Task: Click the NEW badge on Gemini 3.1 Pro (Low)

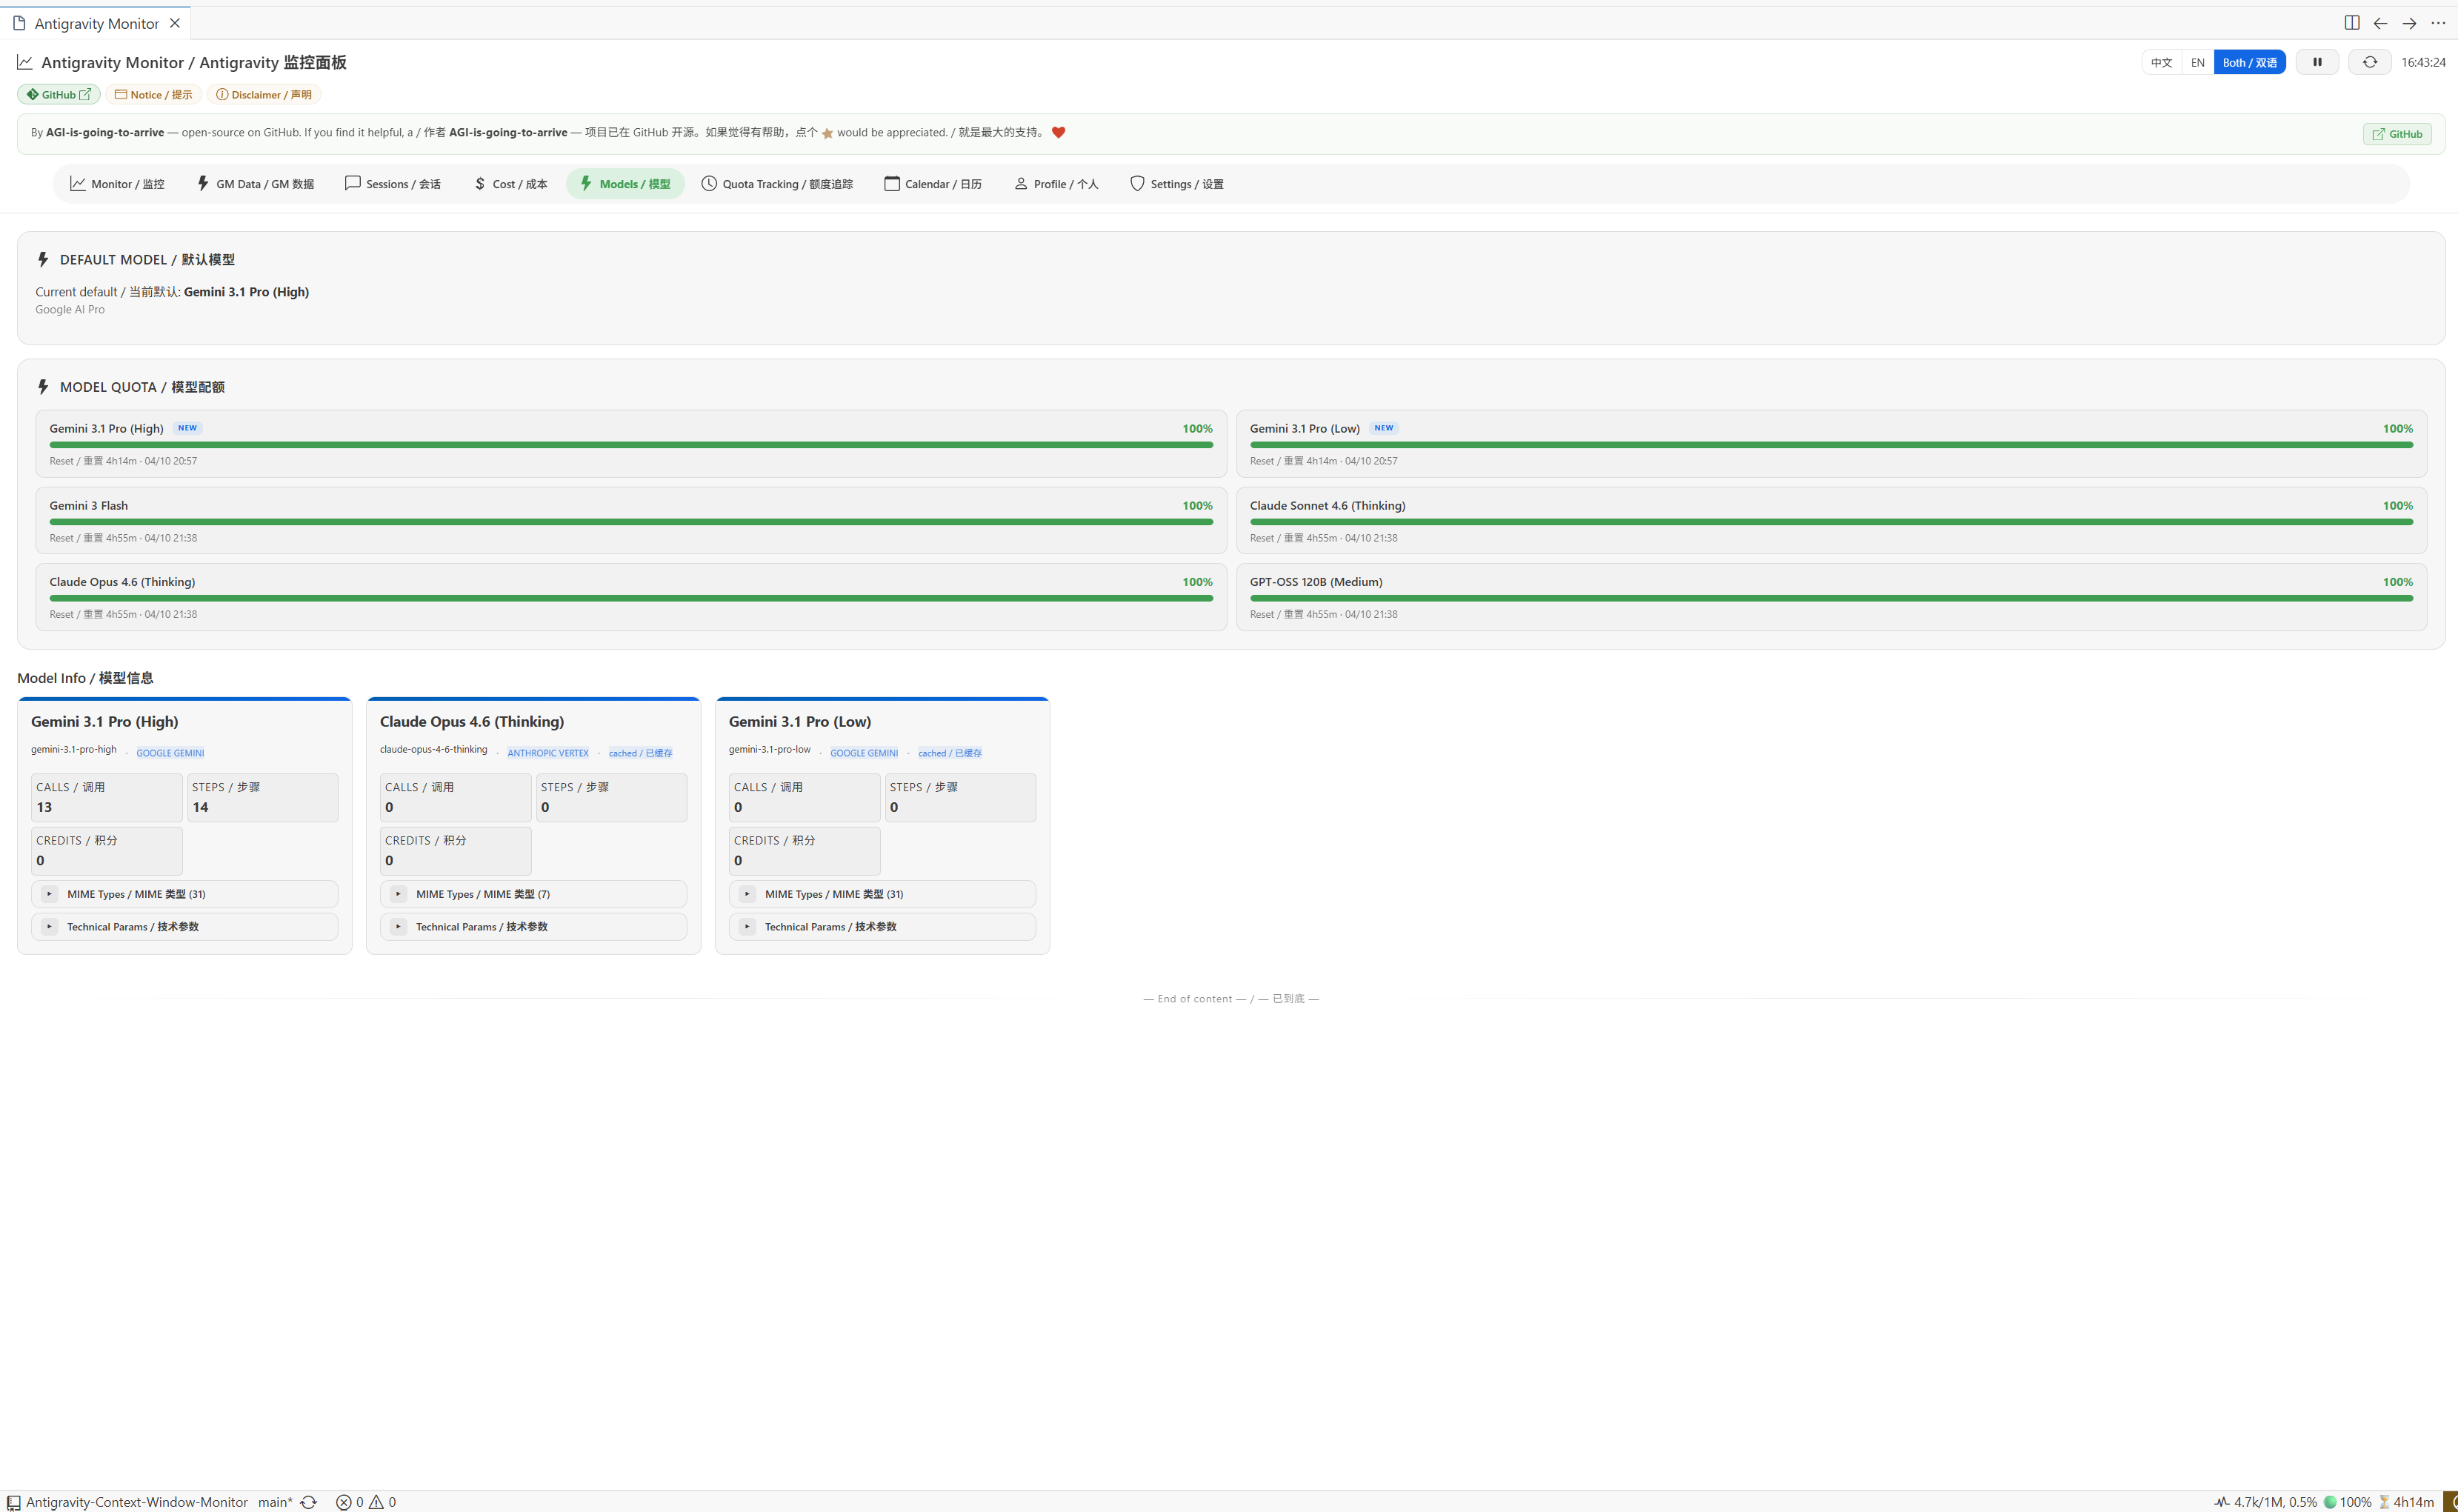Action: [1383, 428]
